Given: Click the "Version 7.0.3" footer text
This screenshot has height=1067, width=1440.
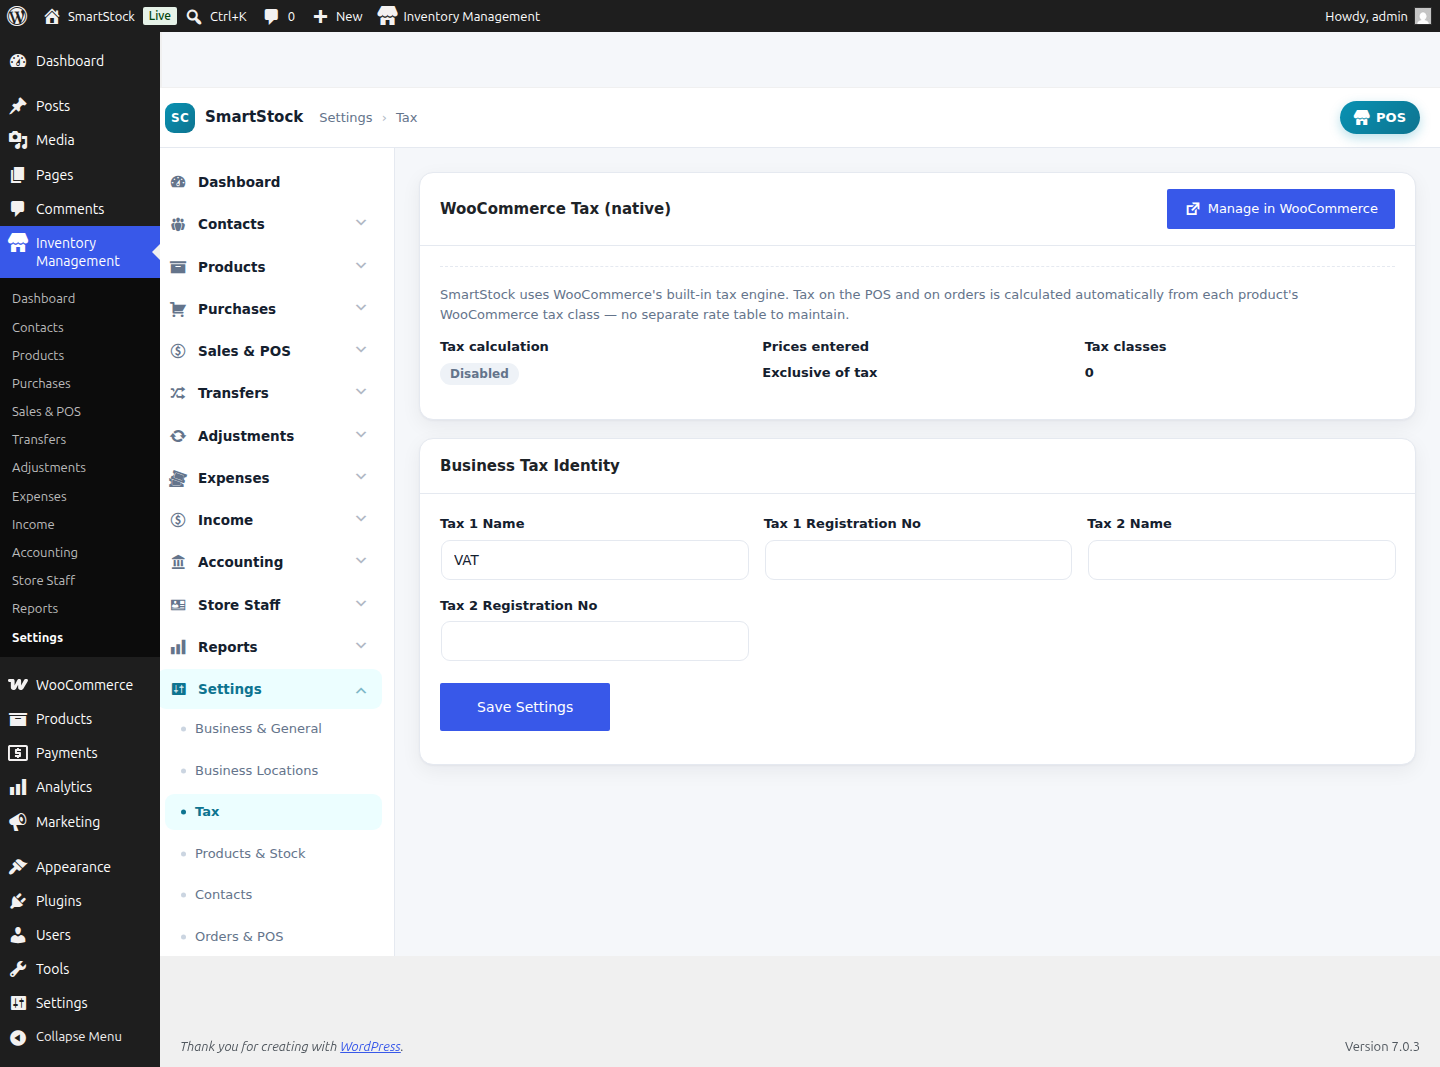Looking at the screenshot, I should tap(1382, 1047).
